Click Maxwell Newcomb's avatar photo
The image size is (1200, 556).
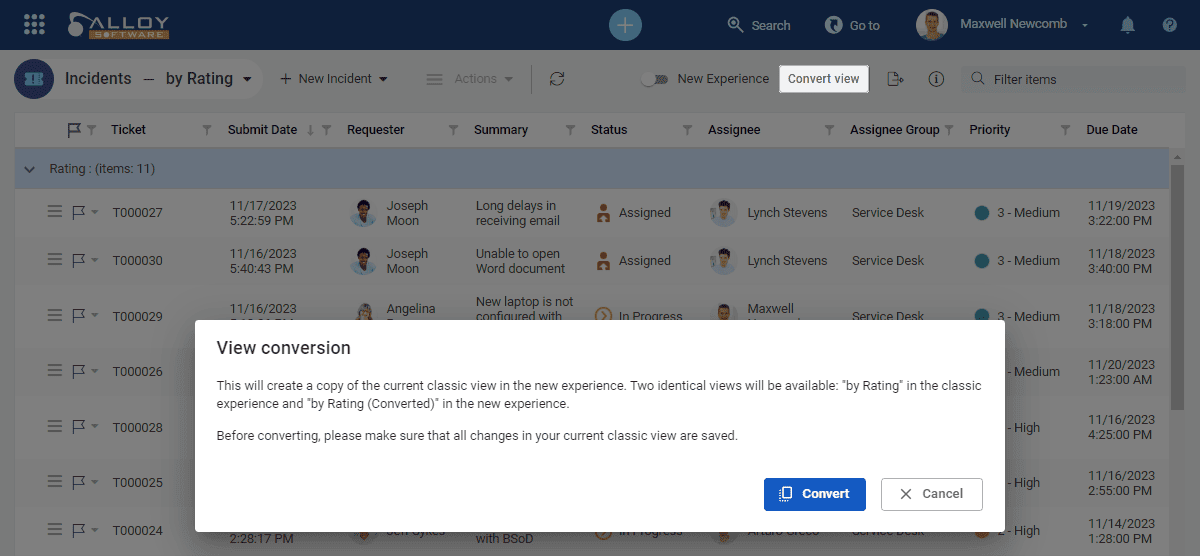[932, 25]
